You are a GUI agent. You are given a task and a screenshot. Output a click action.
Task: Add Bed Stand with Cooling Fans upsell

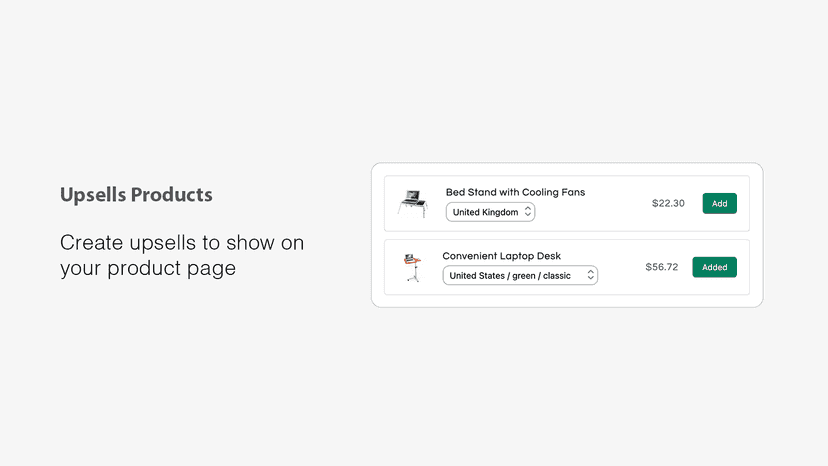(719, 203)
